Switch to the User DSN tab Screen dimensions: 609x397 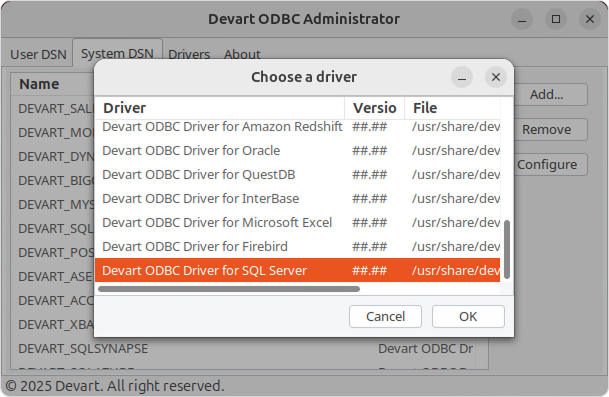[x=38, y=54]
